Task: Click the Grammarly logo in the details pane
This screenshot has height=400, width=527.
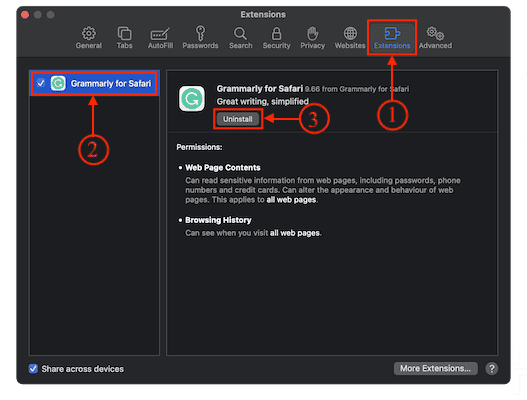Action: (192, 98)
